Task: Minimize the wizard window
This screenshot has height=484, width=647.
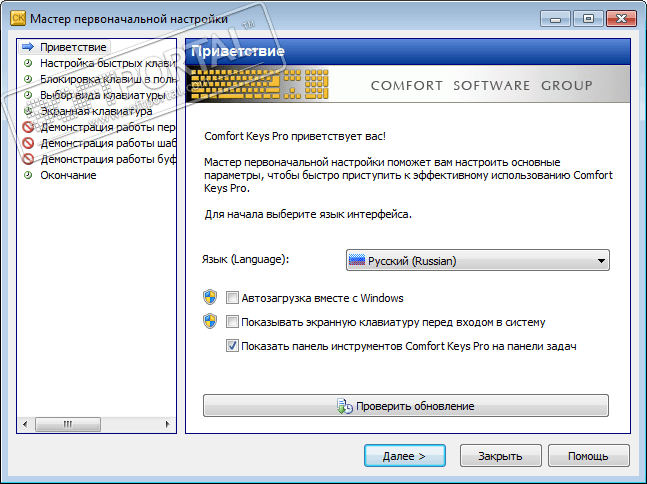Action: [x=555, y=19]
